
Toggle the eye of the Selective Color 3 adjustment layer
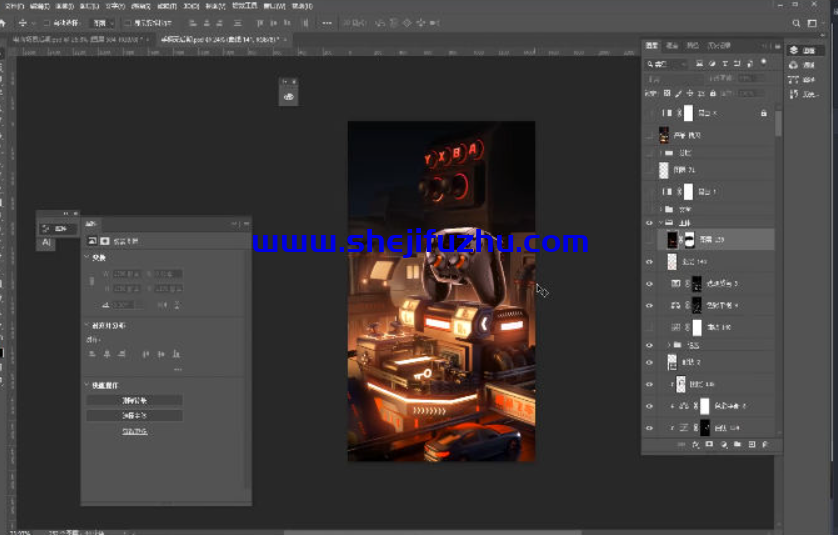(649, 284)
